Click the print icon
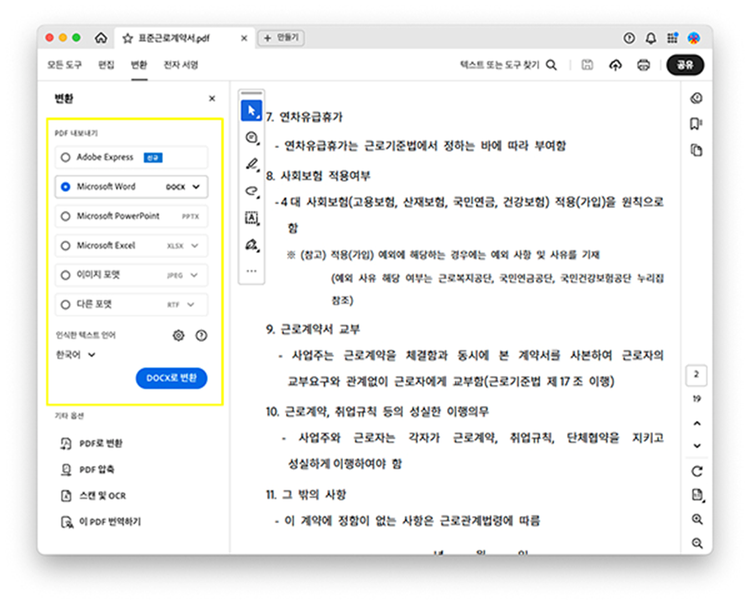Image resolution: width=750 pixels, height=604 pixels. [x=644, y=65]
